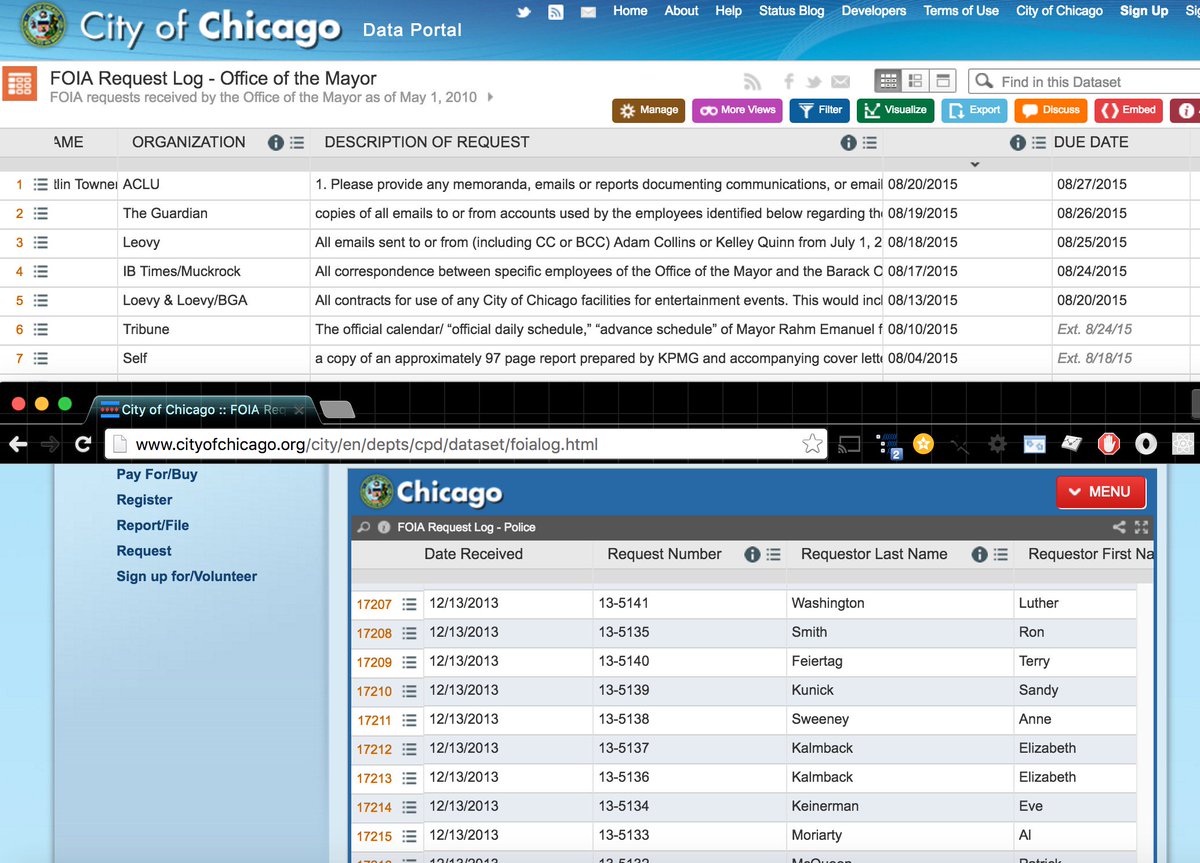Toggle the sort arrow under the date received column
This screenshot has height=863, width=1200.
(975, 164)
